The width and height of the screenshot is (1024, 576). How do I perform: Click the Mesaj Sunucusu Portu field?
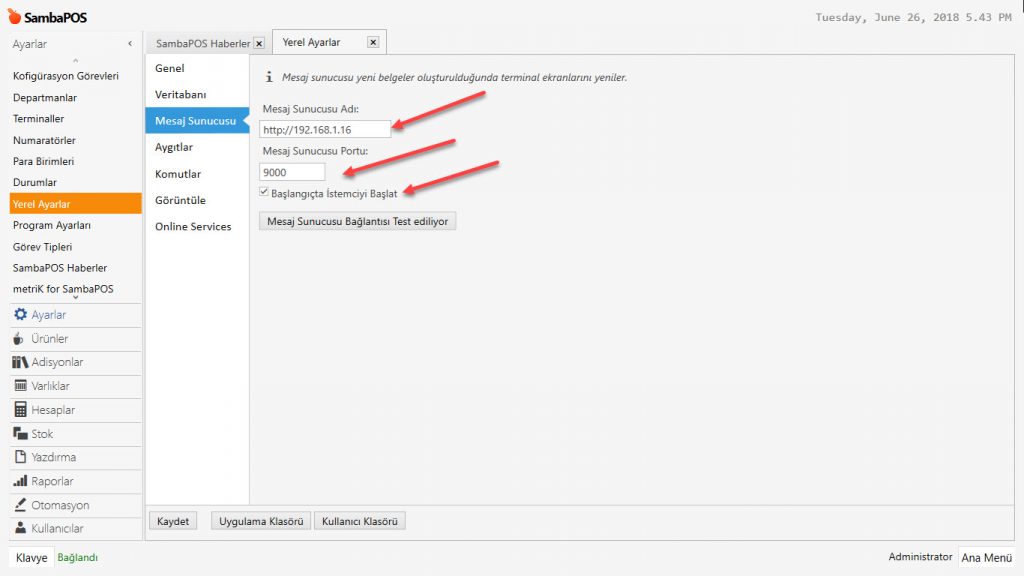pyautogui.click(x=292, y=172)
